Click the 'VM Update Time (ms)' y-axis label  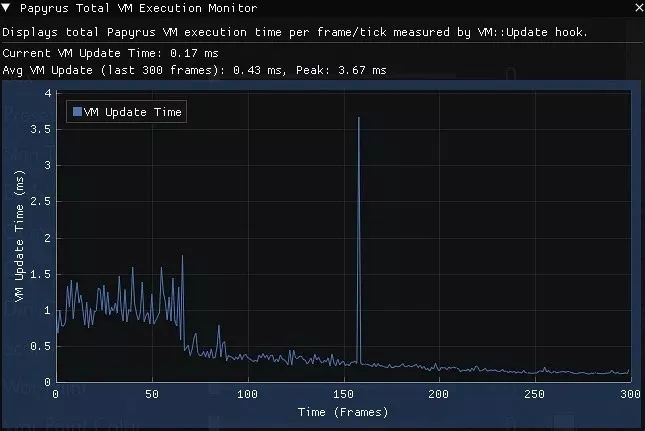click(x=19, y=236)
